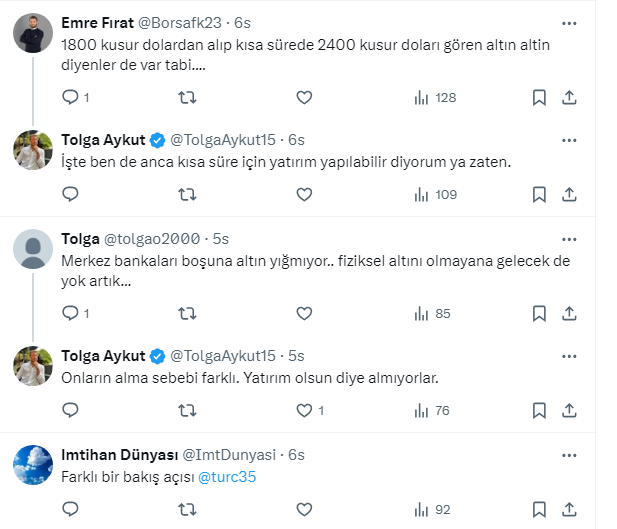Open more options on Emre Fırat's tweet
The height and width of the screenshot is (529, 617).
[x=569, y=22]
